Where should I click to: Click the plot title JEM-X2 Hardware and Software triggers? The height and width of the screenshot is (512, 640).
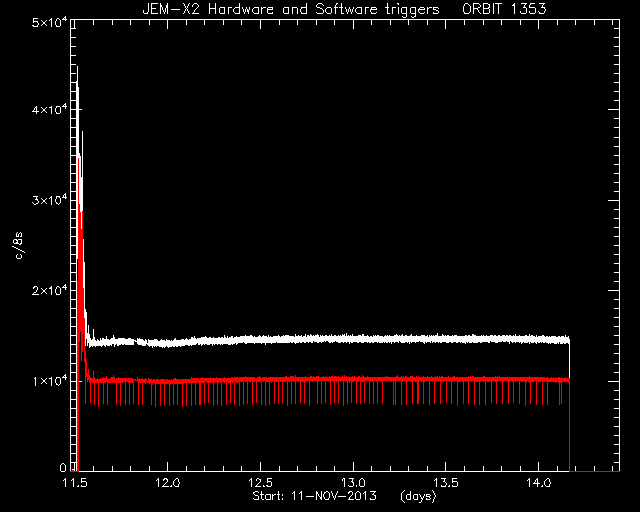coord(291,9)
